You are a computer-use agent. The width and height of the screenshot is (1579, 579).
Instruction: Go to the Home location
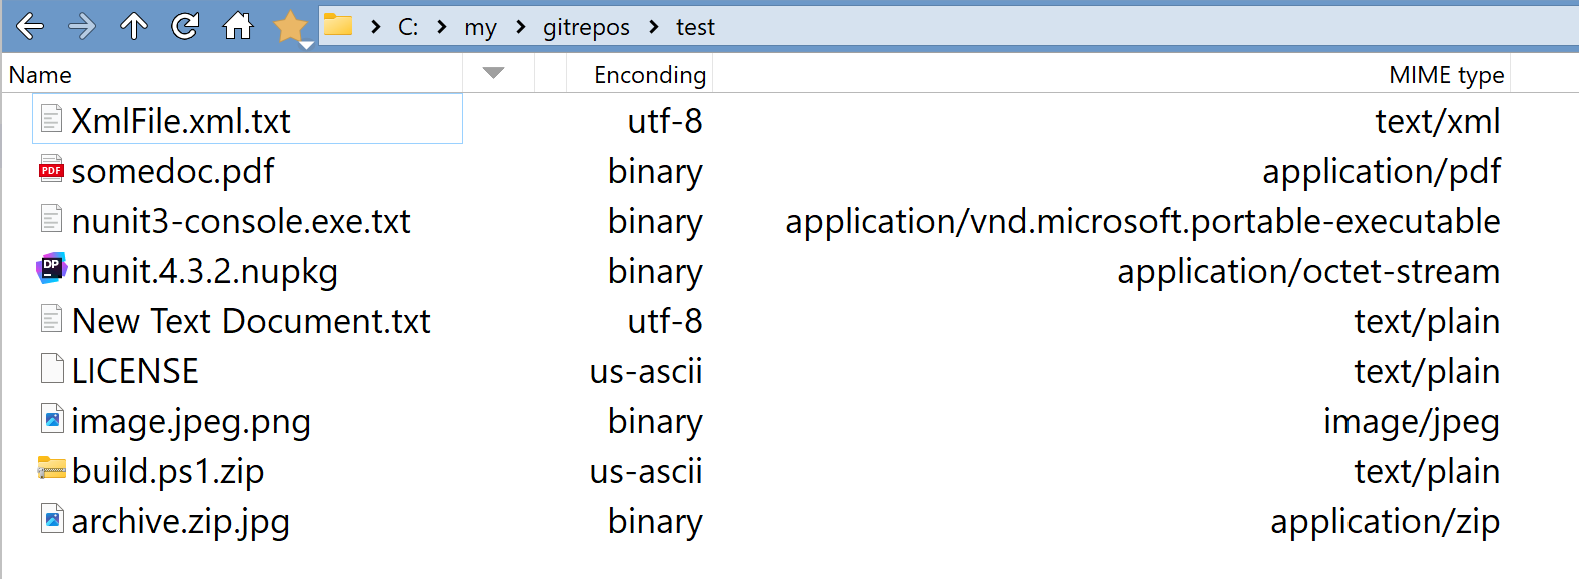coord(238,26)
